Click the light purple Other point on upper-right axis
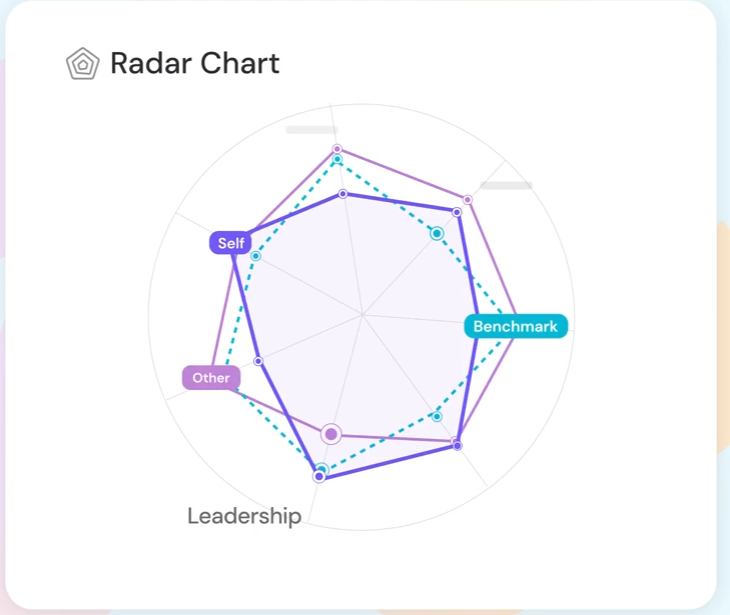Image resolution: width=730 pixels, height=615 pixels. (467, 200)
